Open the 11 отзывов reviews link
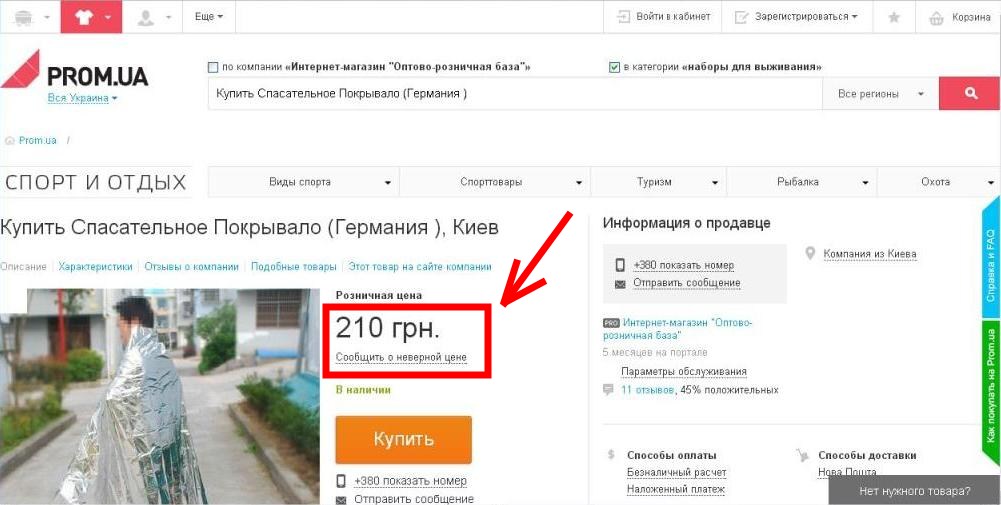1001x505 pixels. 647,389
